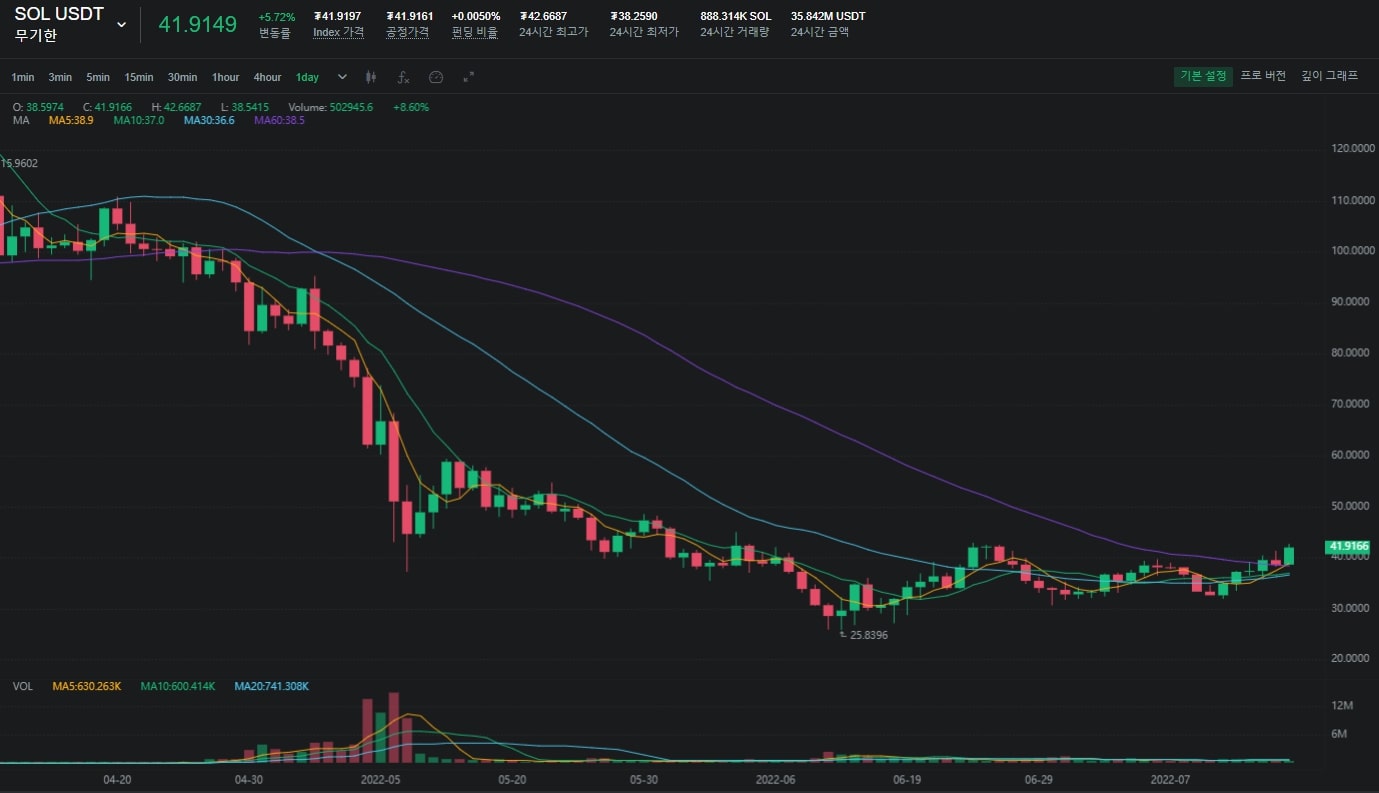Open the fx indicators icon

tap(404, 77)
